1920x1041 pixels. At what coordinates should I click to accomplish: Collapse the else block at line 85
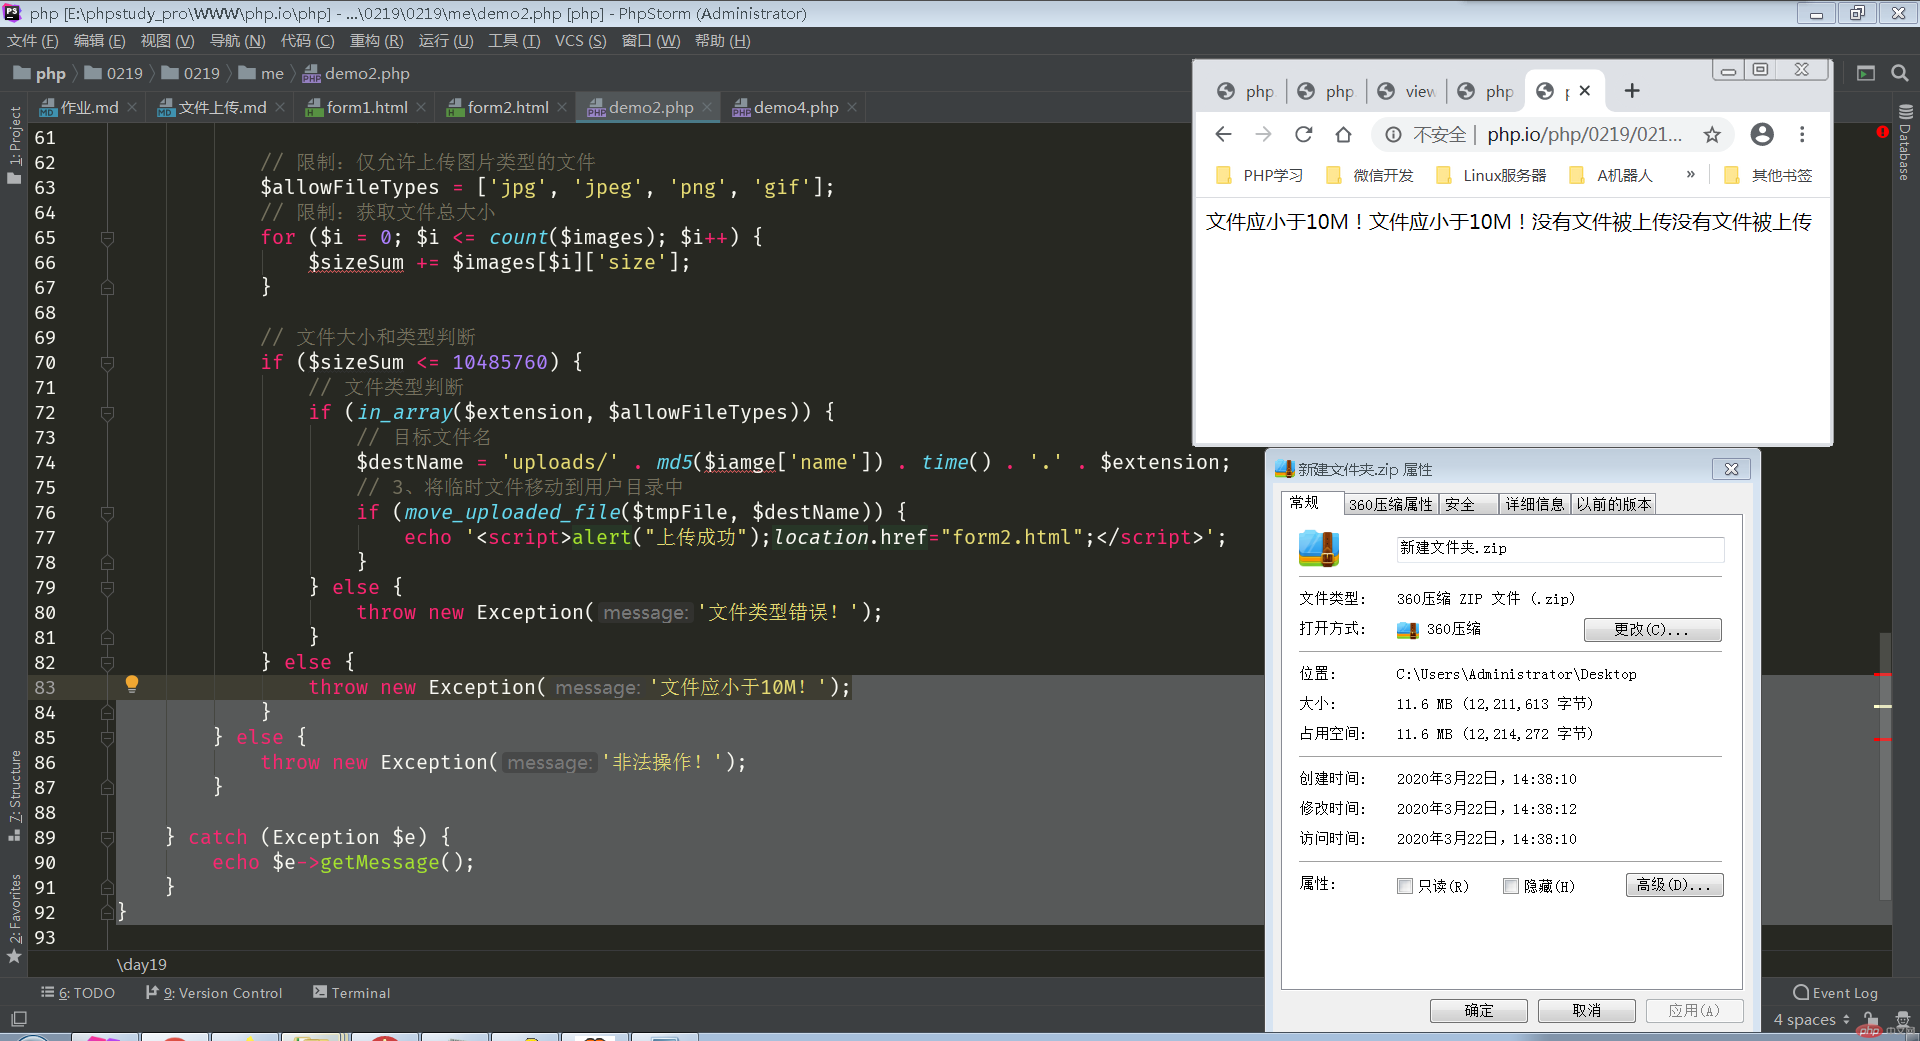click(107, 738)
